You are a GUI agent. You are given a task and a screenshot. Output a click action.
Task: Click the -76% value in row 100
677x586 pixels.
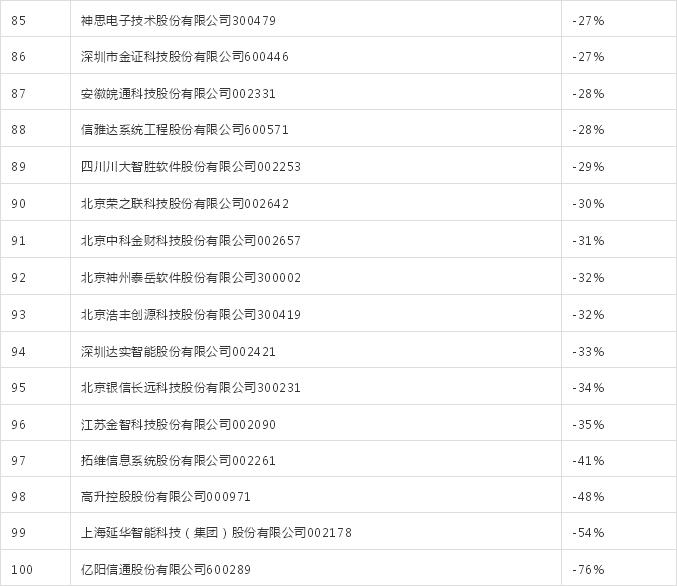[x=588, y=569]
